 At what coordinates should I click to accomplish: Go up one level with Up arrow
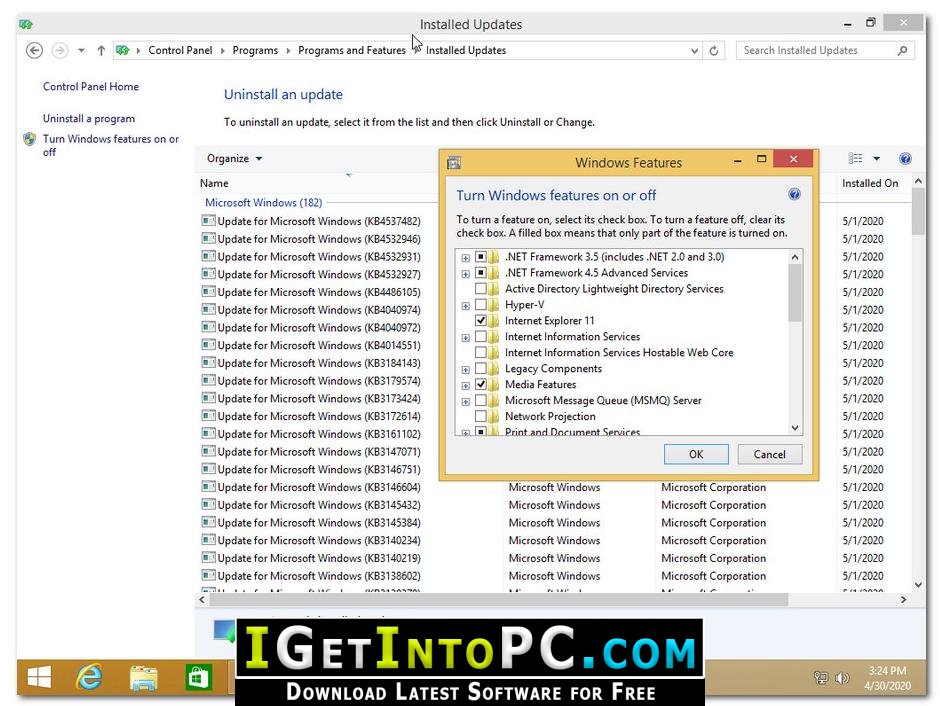[101, 50]
